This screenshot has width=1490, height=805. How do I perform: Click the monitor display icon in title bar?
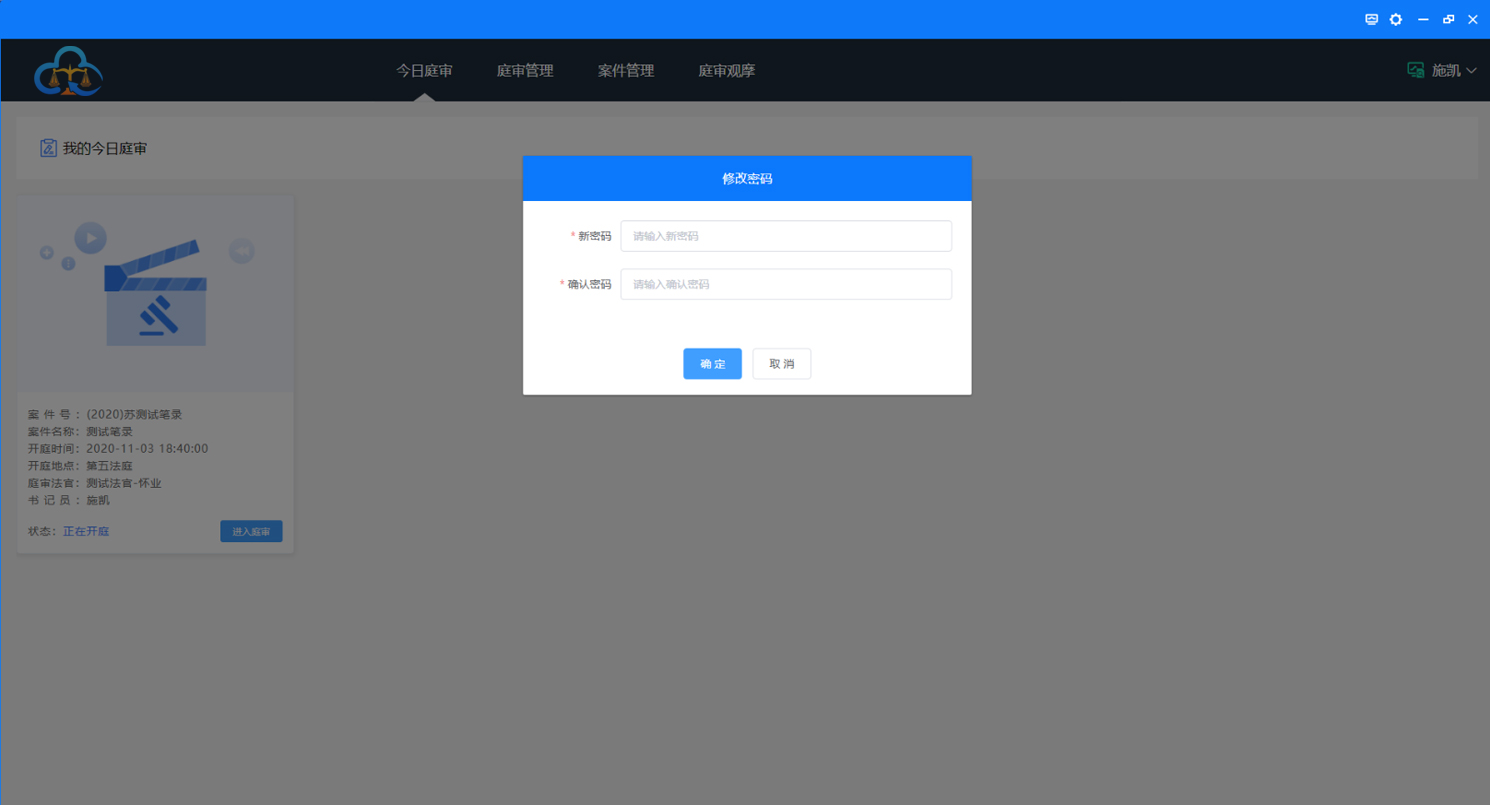[1371, 19]
